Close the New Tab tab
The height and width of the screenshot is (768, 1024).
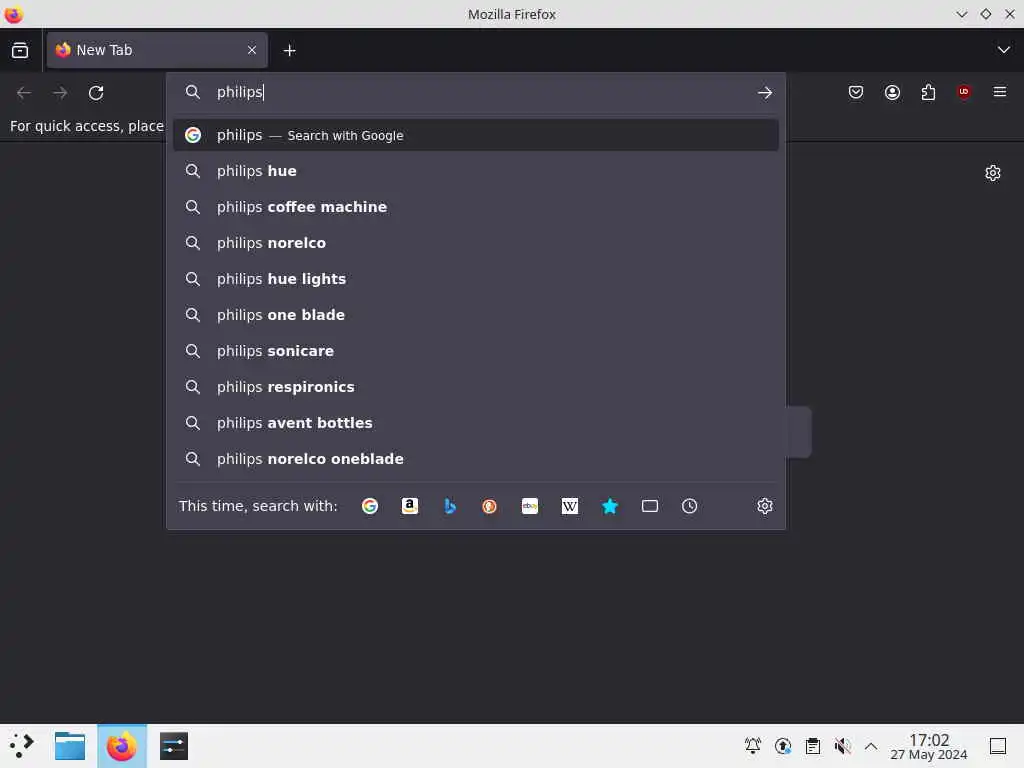(x=252, y=50)
